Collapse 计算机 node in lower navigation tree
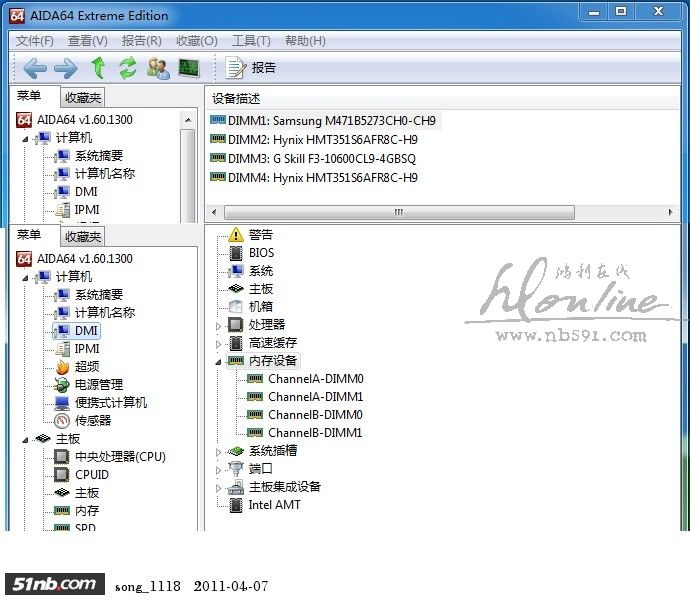The height and width of the screenshot is (600, 690). pos(26,278)
